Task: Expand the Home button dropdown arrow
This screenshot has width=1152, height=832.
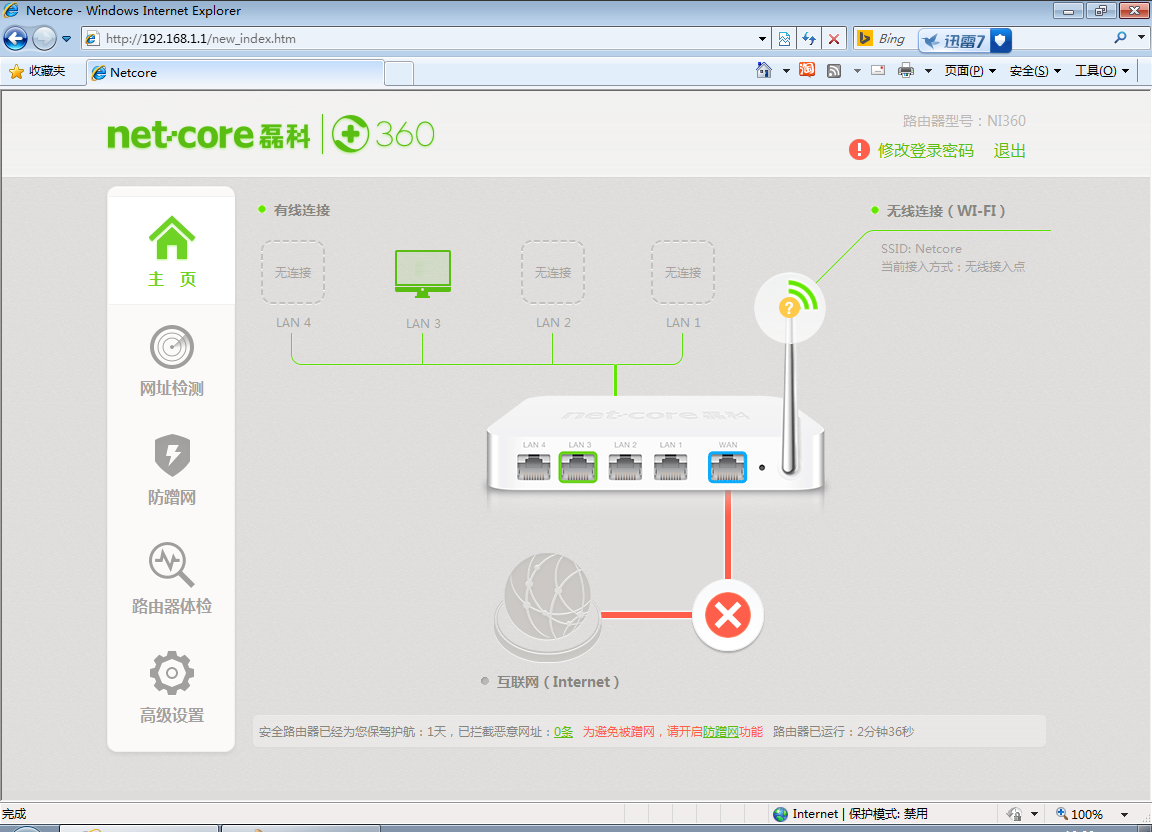Action: pos(785,71)
